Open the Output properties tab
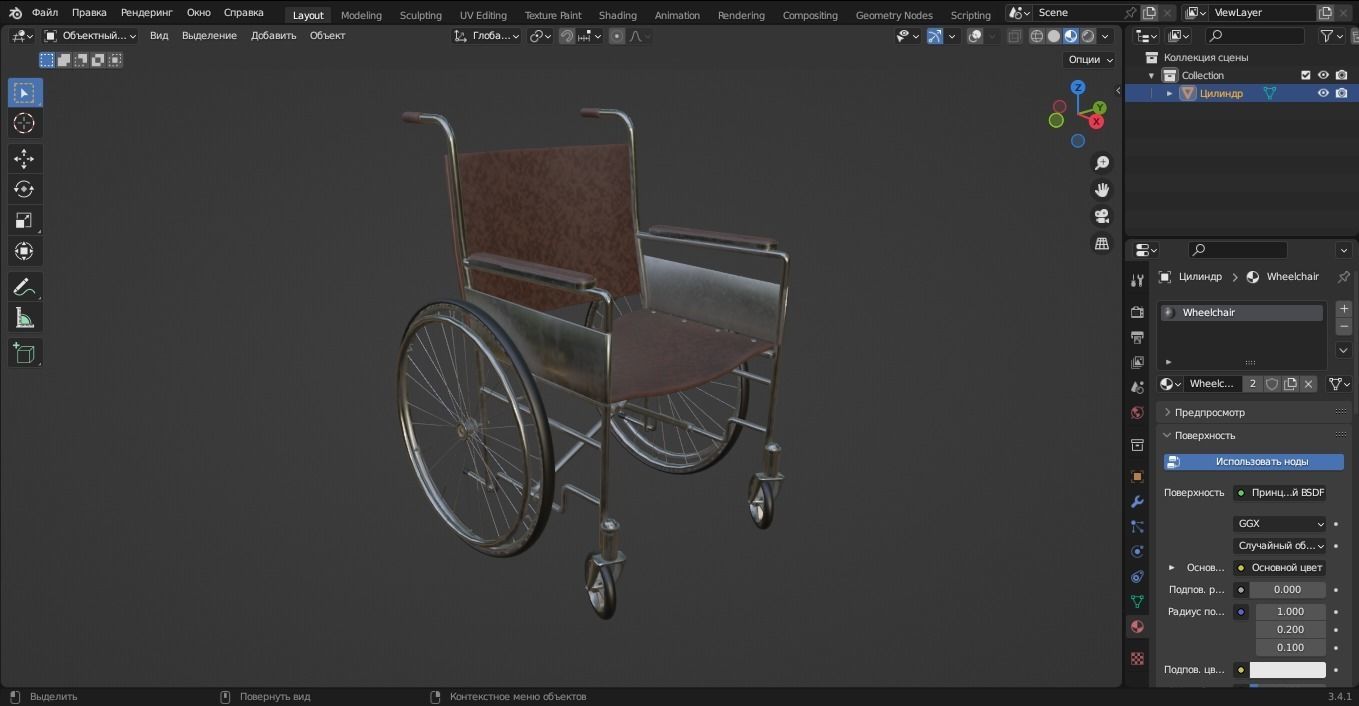 coord(1137,337)
